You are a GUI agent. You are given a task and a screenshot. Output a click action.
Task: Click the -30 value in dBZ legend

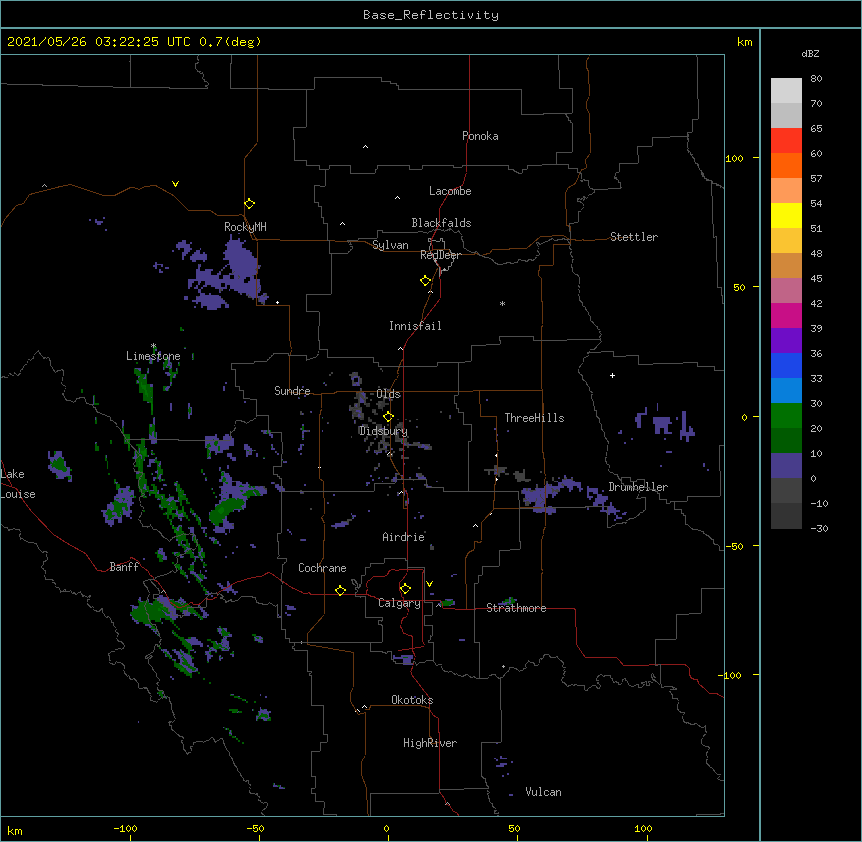click(819, 528)
